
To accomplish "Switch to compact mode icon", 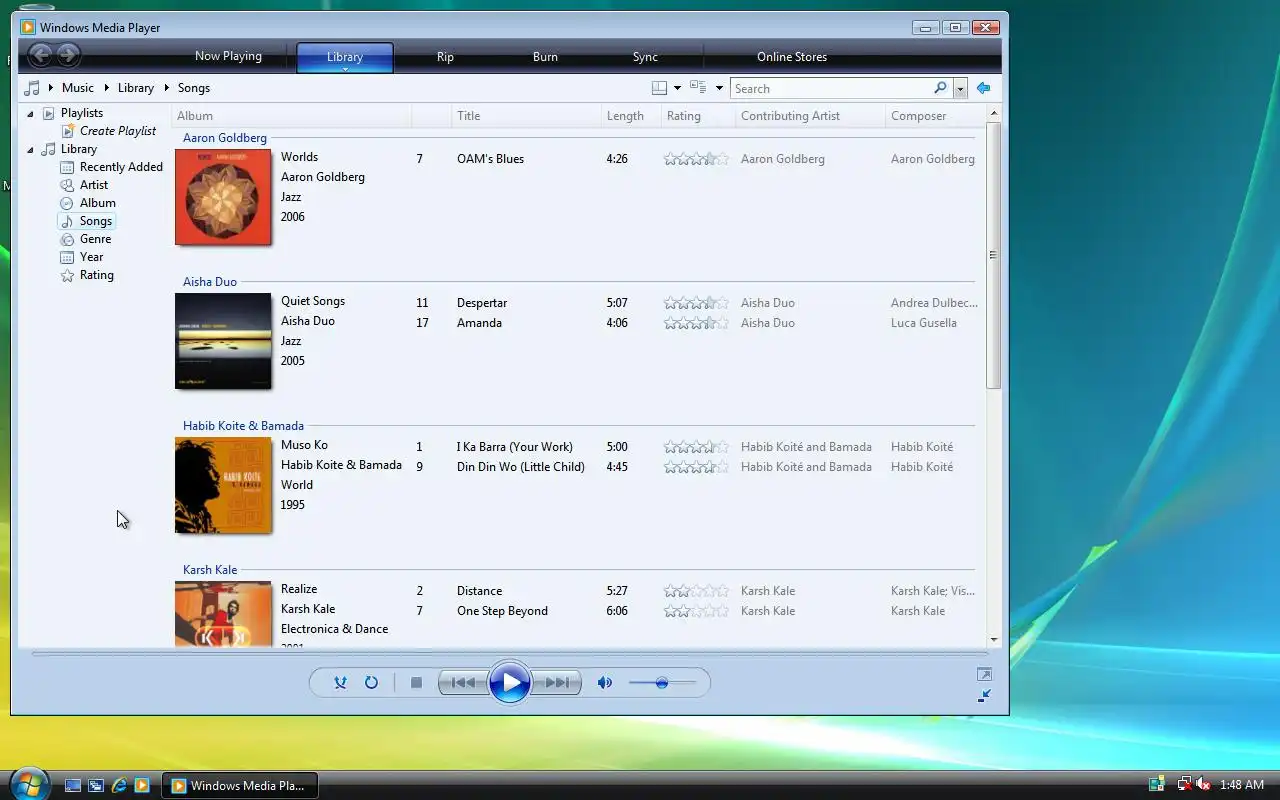I will [x=984, y=695].
